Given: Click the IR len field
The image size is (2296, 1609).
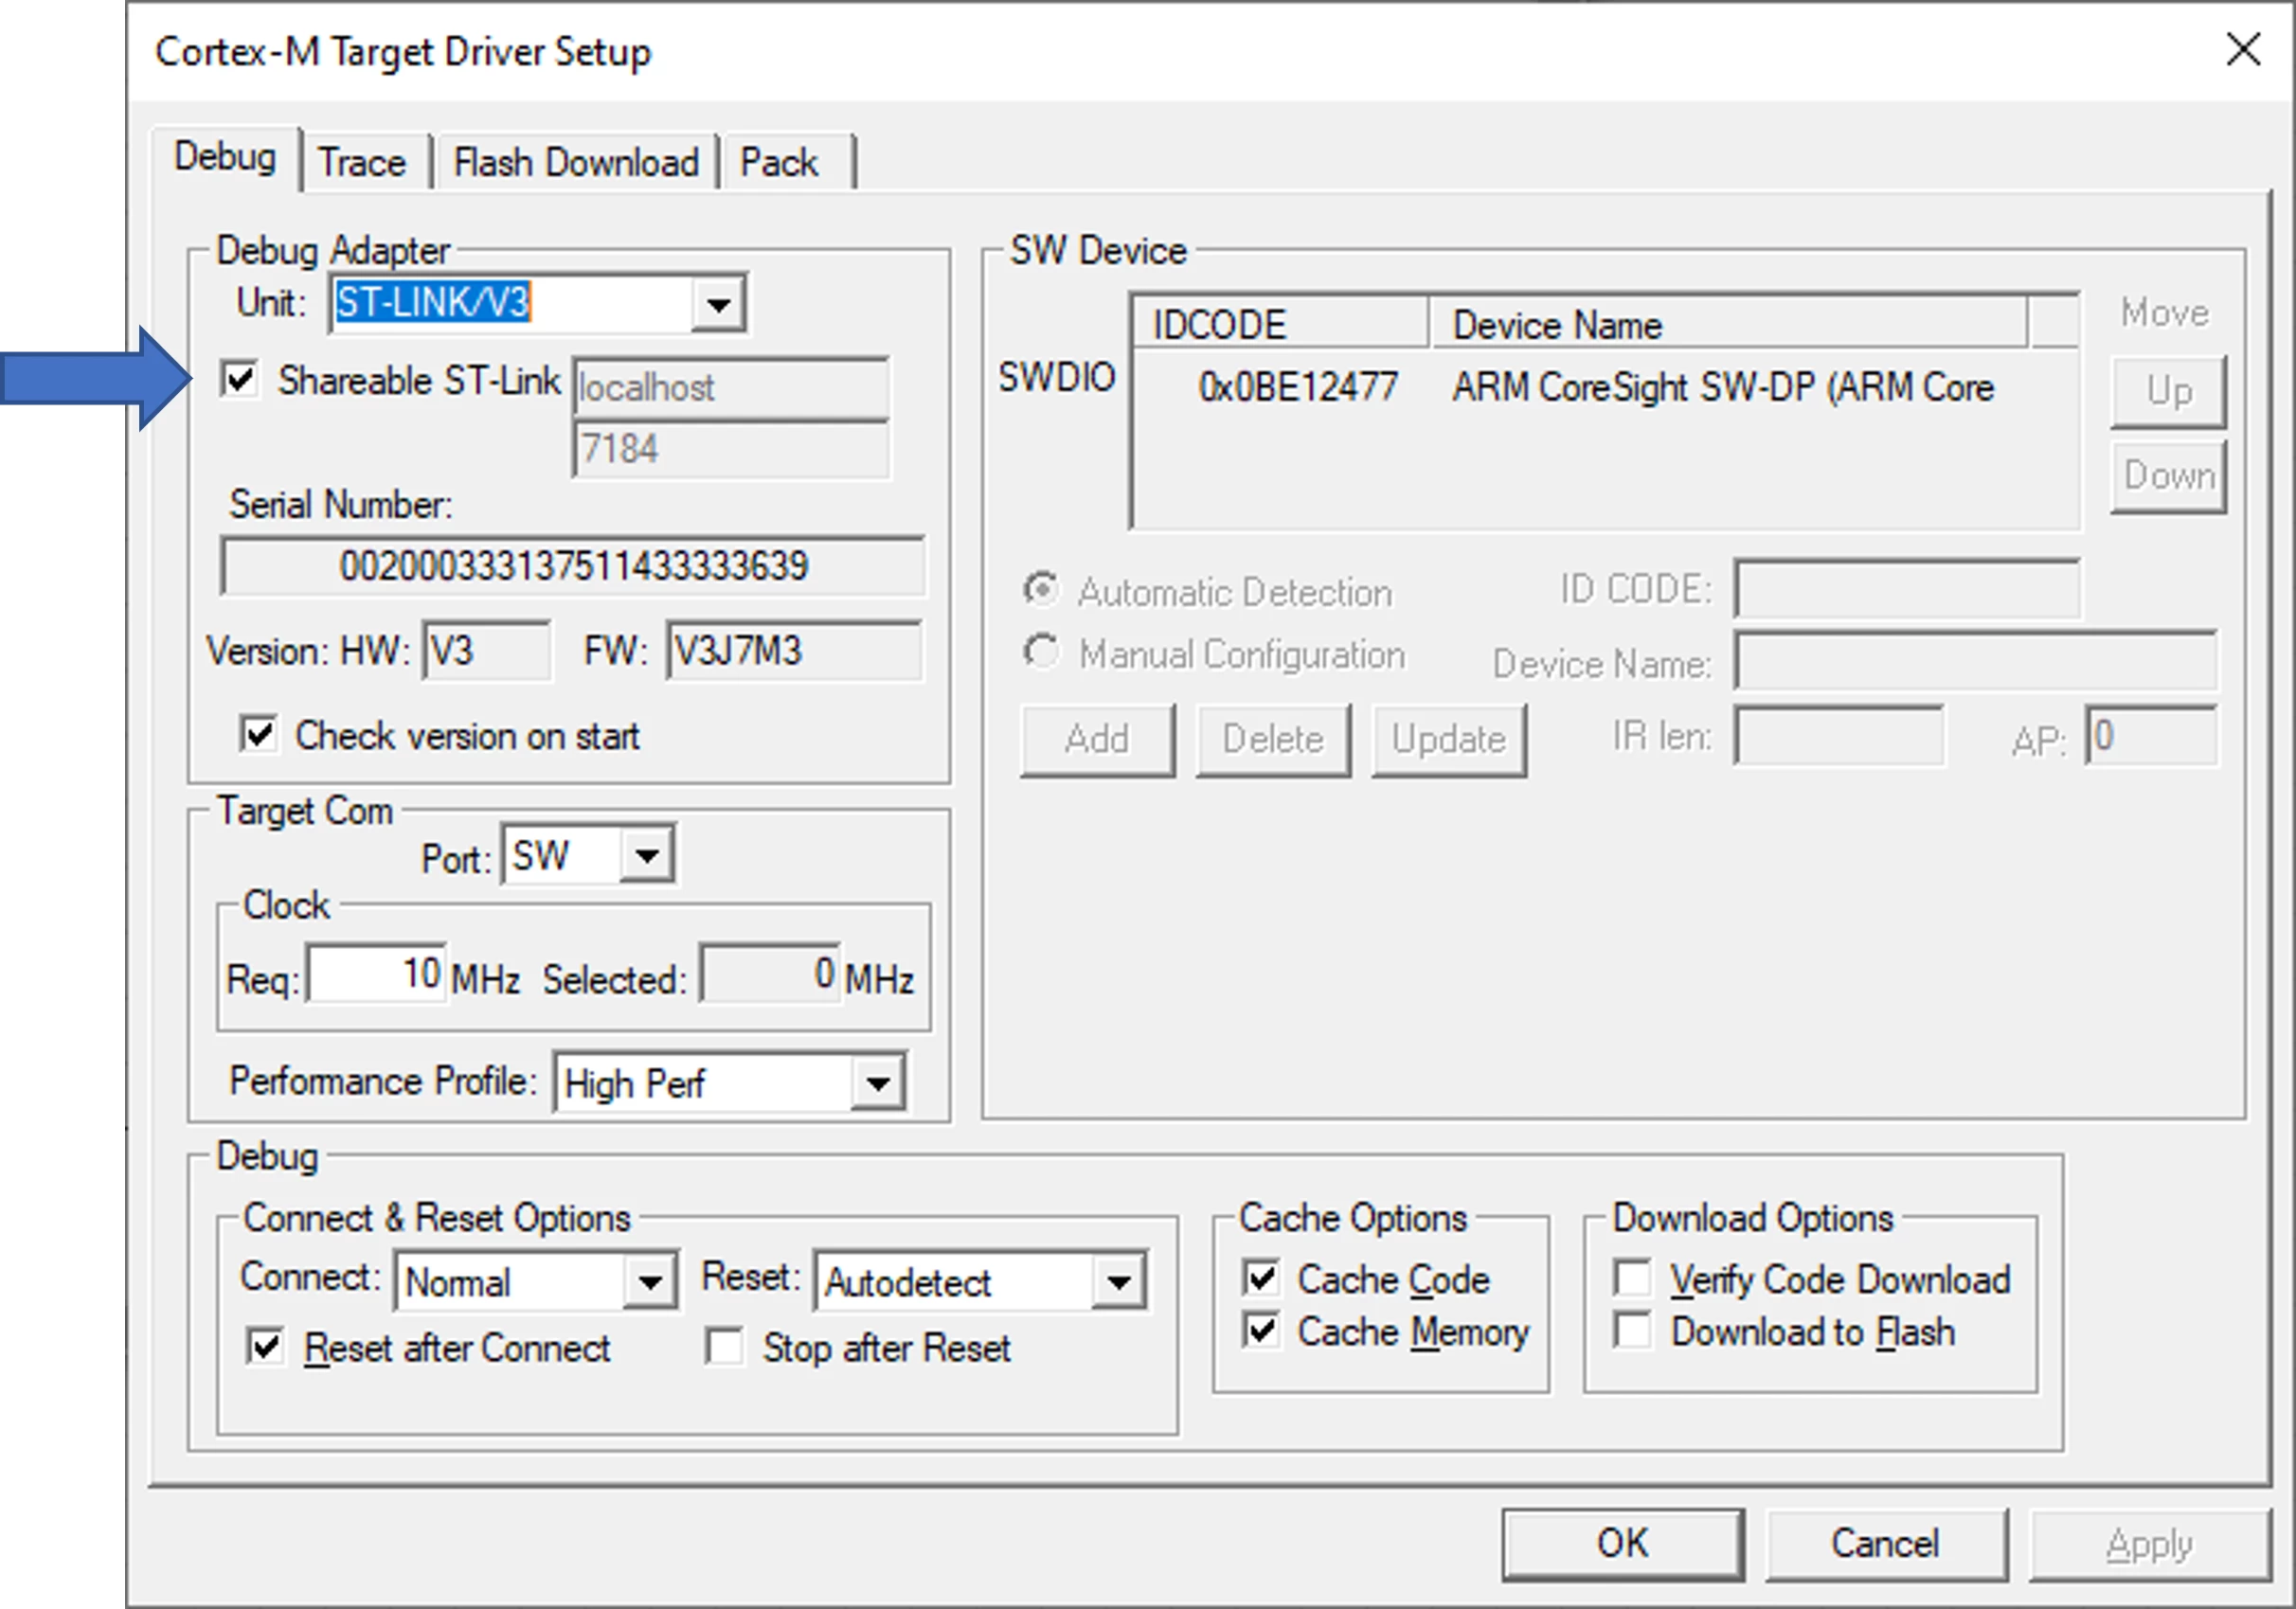Looking at the screenshot, I should 1839,736.
